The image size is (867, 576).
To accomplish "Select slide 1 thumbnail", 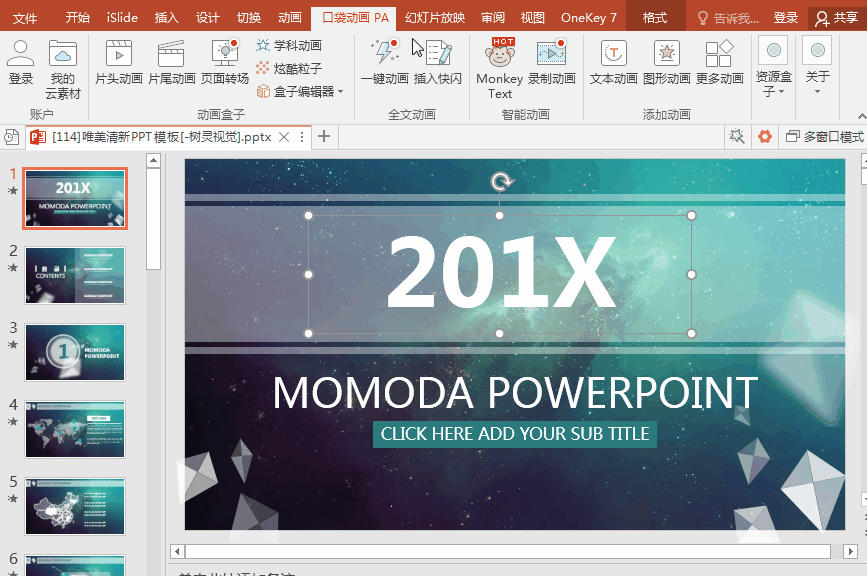I will 75,198.
